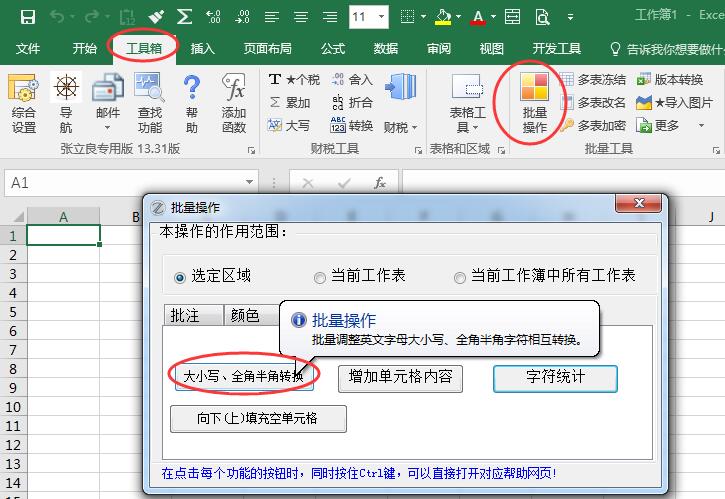Screen dimensions: 725x499
Task: Open the font size dropdown showing 11
Action: point(385,16)
